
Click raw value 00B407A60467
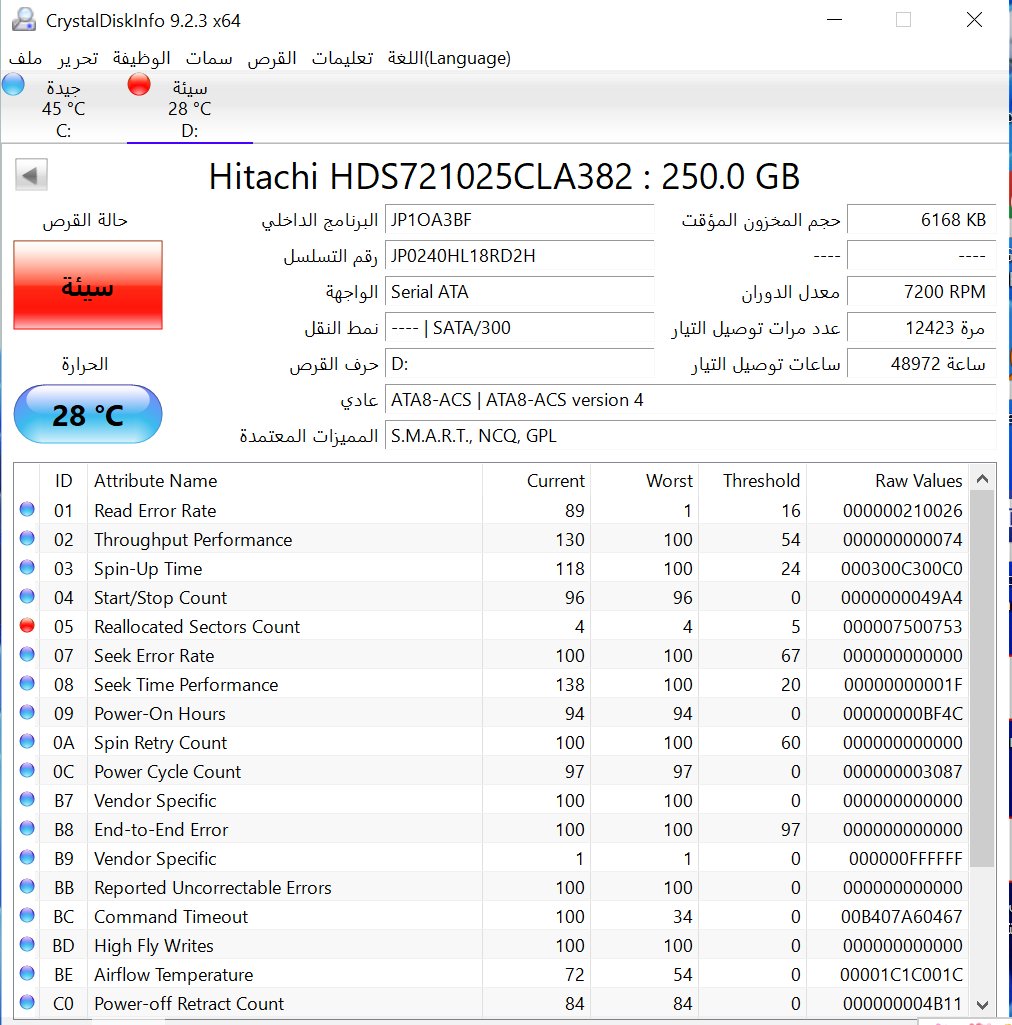coord(902,916)
